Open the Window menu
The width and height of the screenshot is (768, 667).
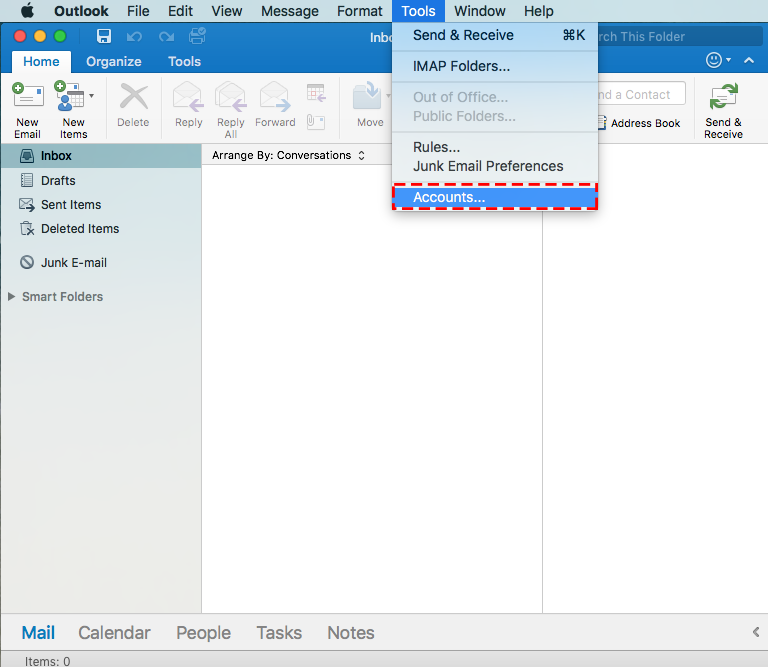pyautogui.click(x=480, y=11)
